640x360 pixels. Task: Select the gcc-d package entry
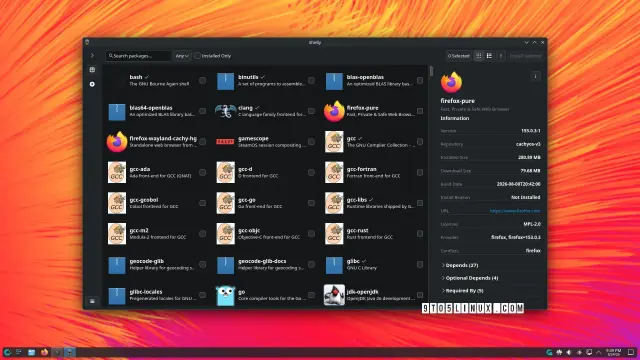266,172
